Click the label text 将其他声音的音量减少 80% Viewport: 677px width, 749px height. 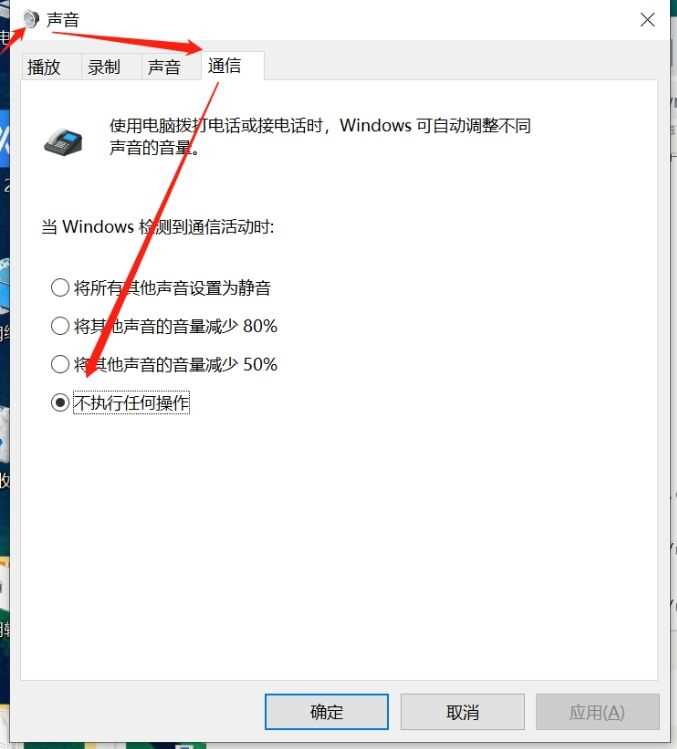(x=175, y=326)
